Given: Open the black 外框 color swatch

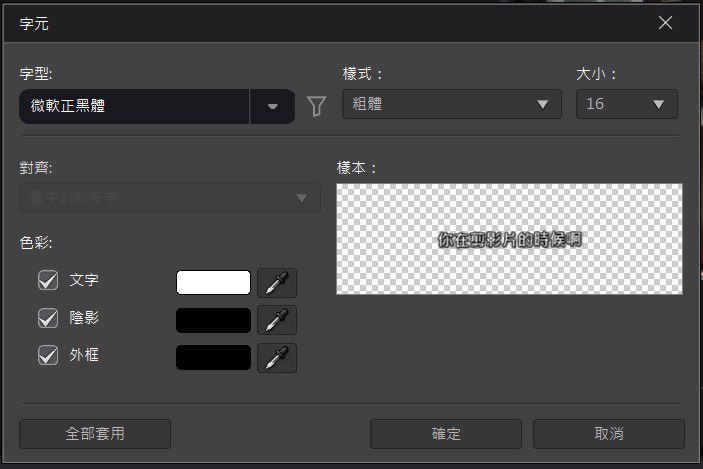Looking at the screenshot, I should [x=213, y=357].
